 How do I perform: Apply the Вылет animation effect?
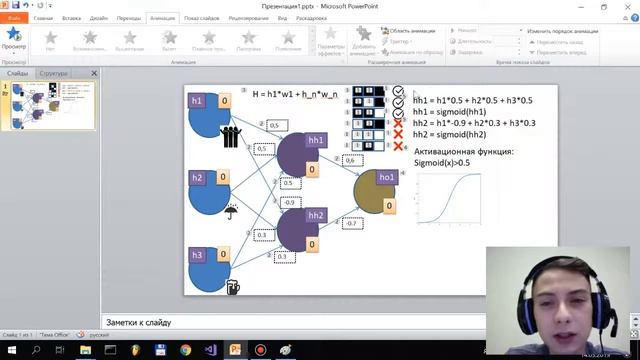coord(169,41)
